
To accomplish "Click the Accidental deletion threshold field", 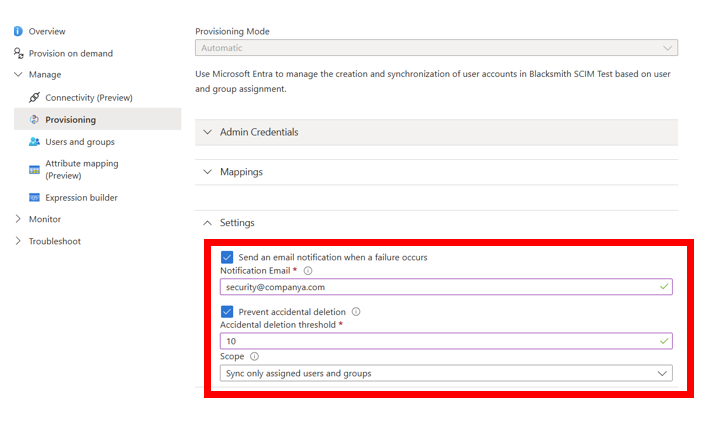I will pos(446,341).
